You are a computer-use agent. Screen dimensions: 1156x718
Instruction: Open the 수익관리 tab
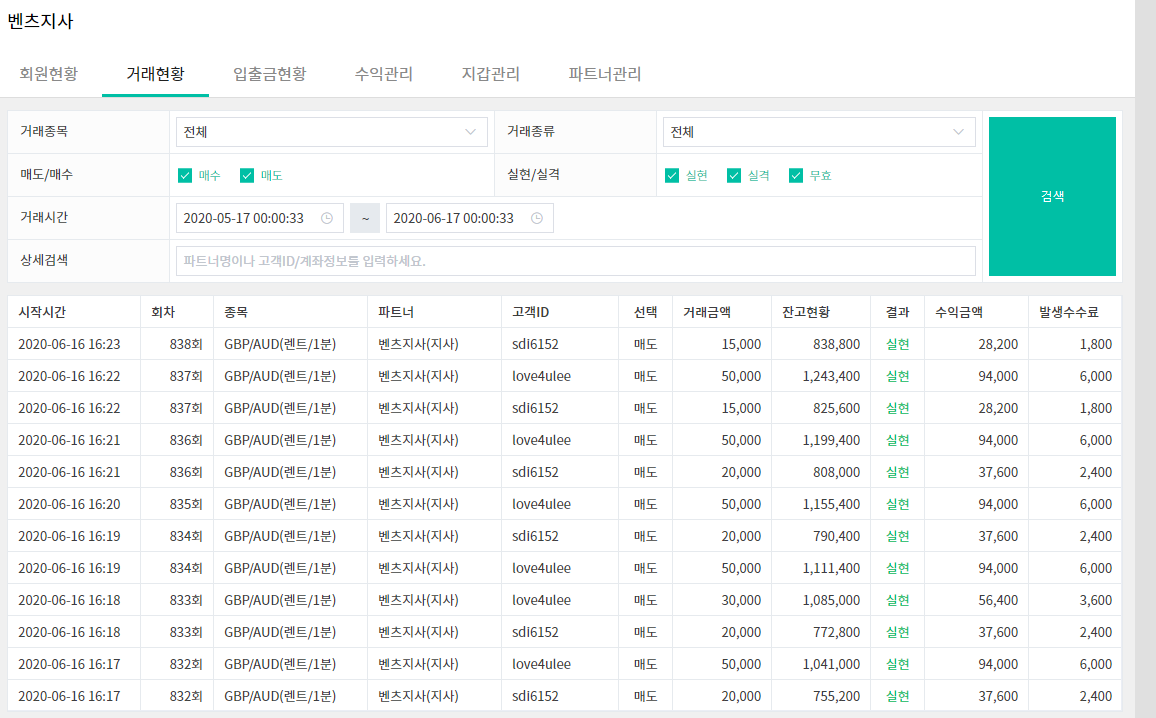pyautogui.click(x=383, y=74)
